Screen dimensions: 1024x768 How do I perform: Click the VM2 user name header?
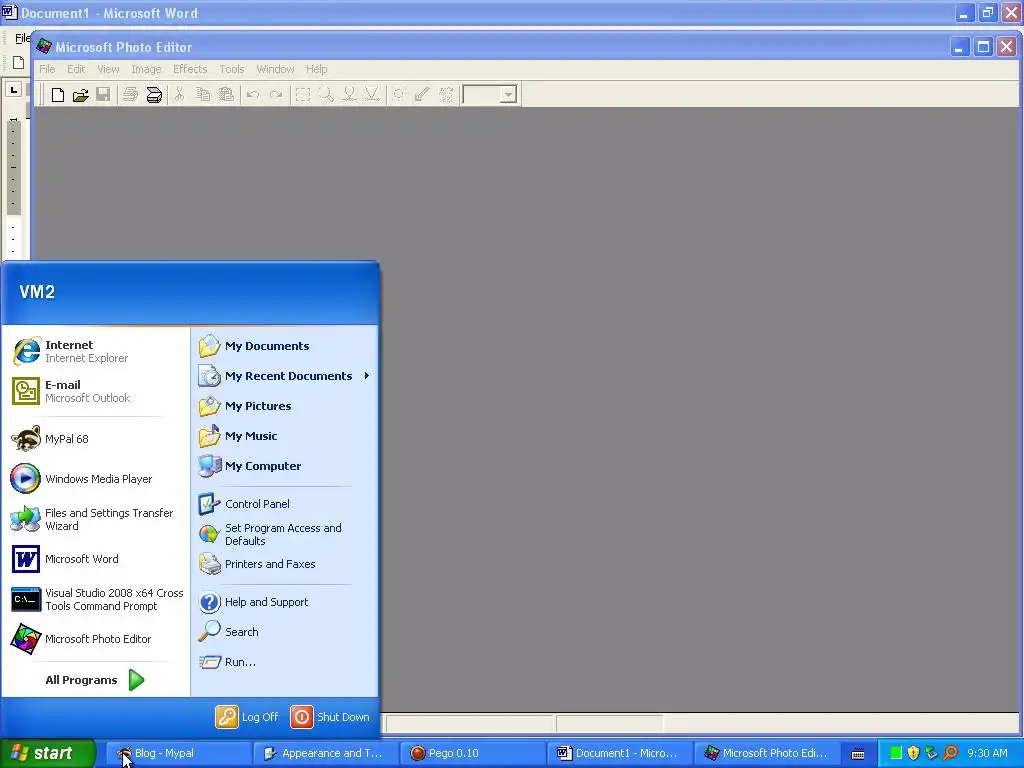point(37,292)
